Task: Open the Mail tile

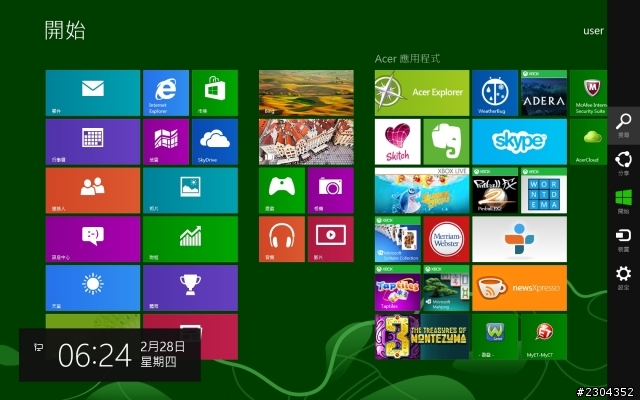Action: [93, 93]
